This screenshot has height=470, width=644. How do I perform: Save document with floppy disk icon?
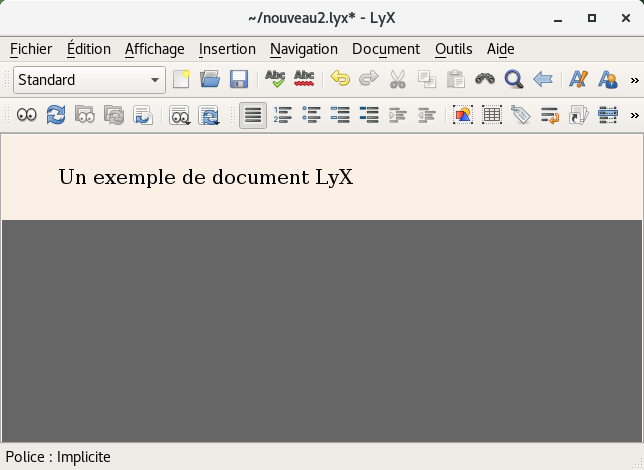239,79
